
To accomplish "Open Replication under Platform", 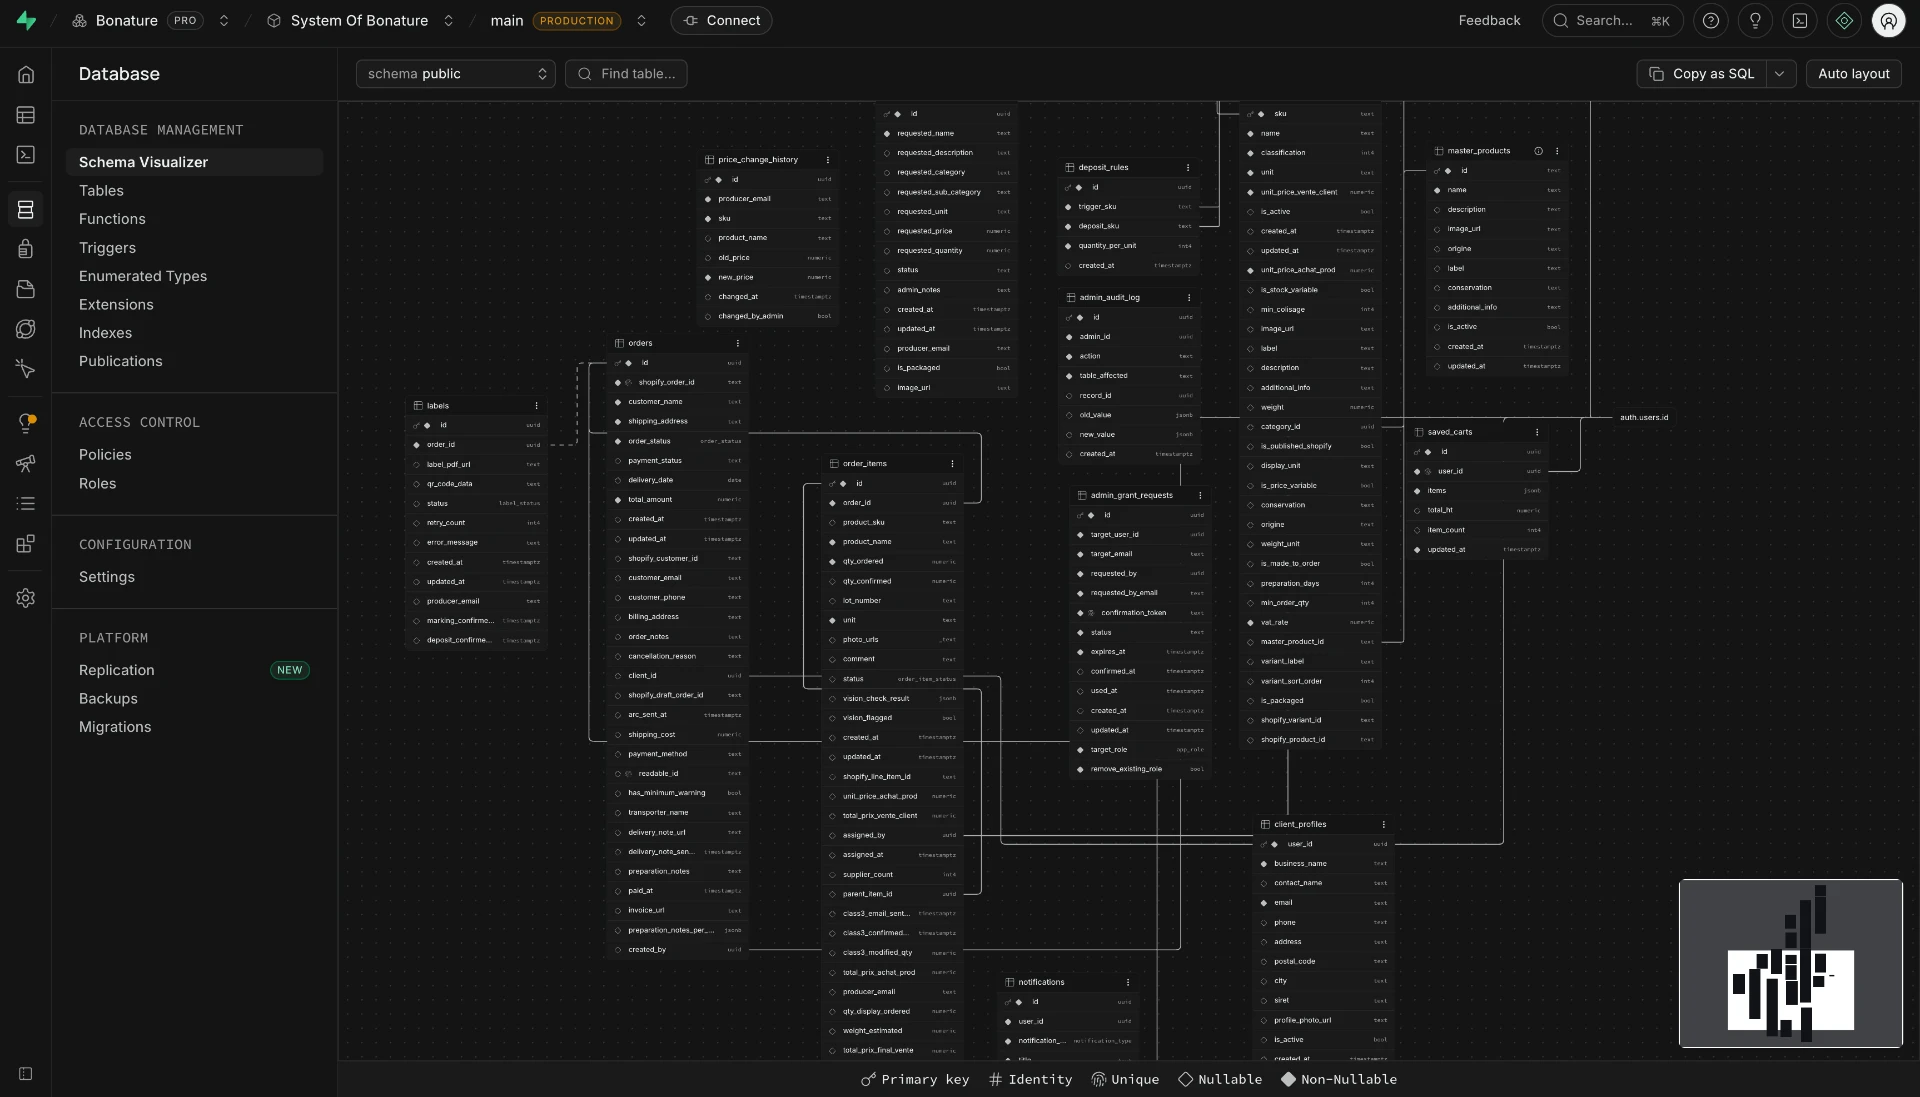I will point(116,670).
